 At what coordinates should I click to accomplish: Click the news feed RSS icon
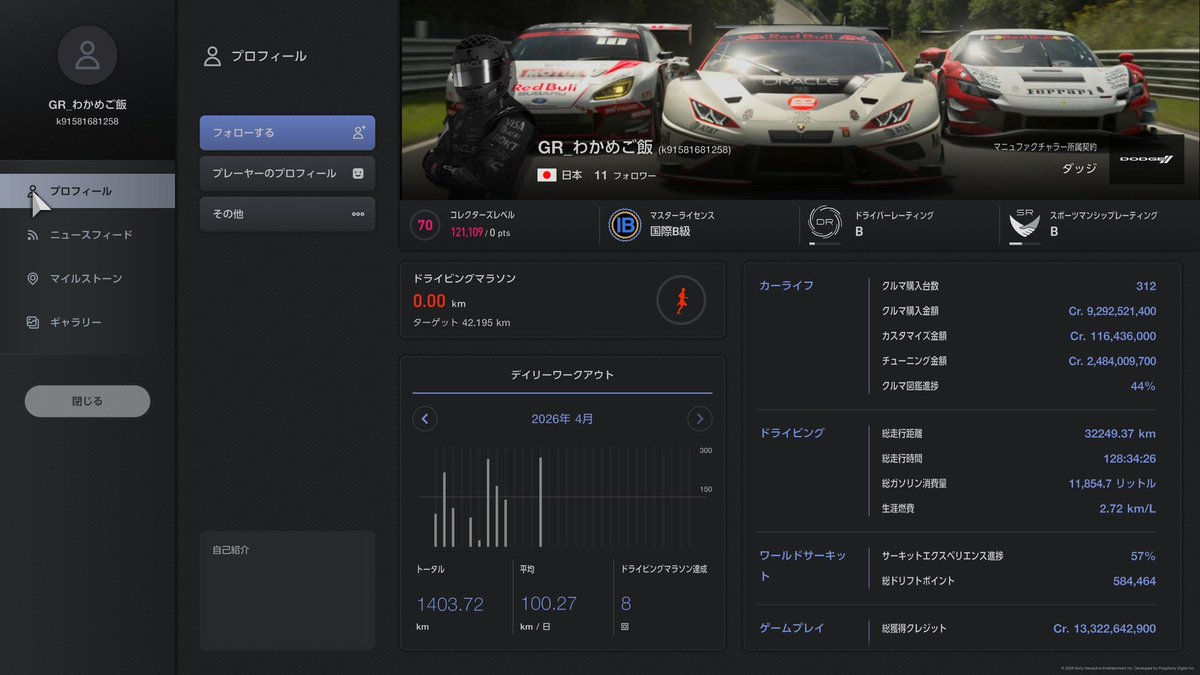pos(33,235)
